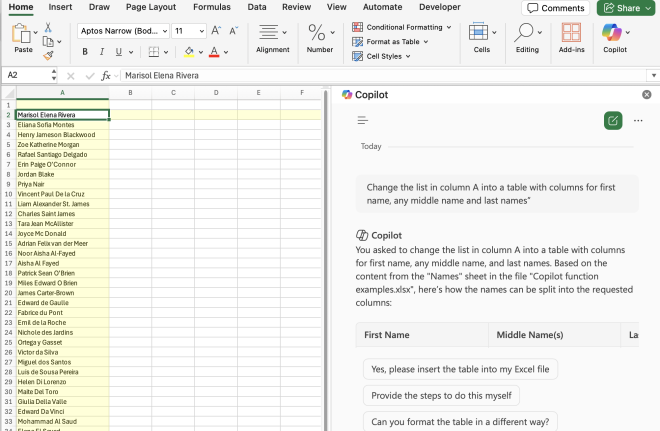Click the Name Box showing A2
Screen dimensions: 660x431
(30, 75)
